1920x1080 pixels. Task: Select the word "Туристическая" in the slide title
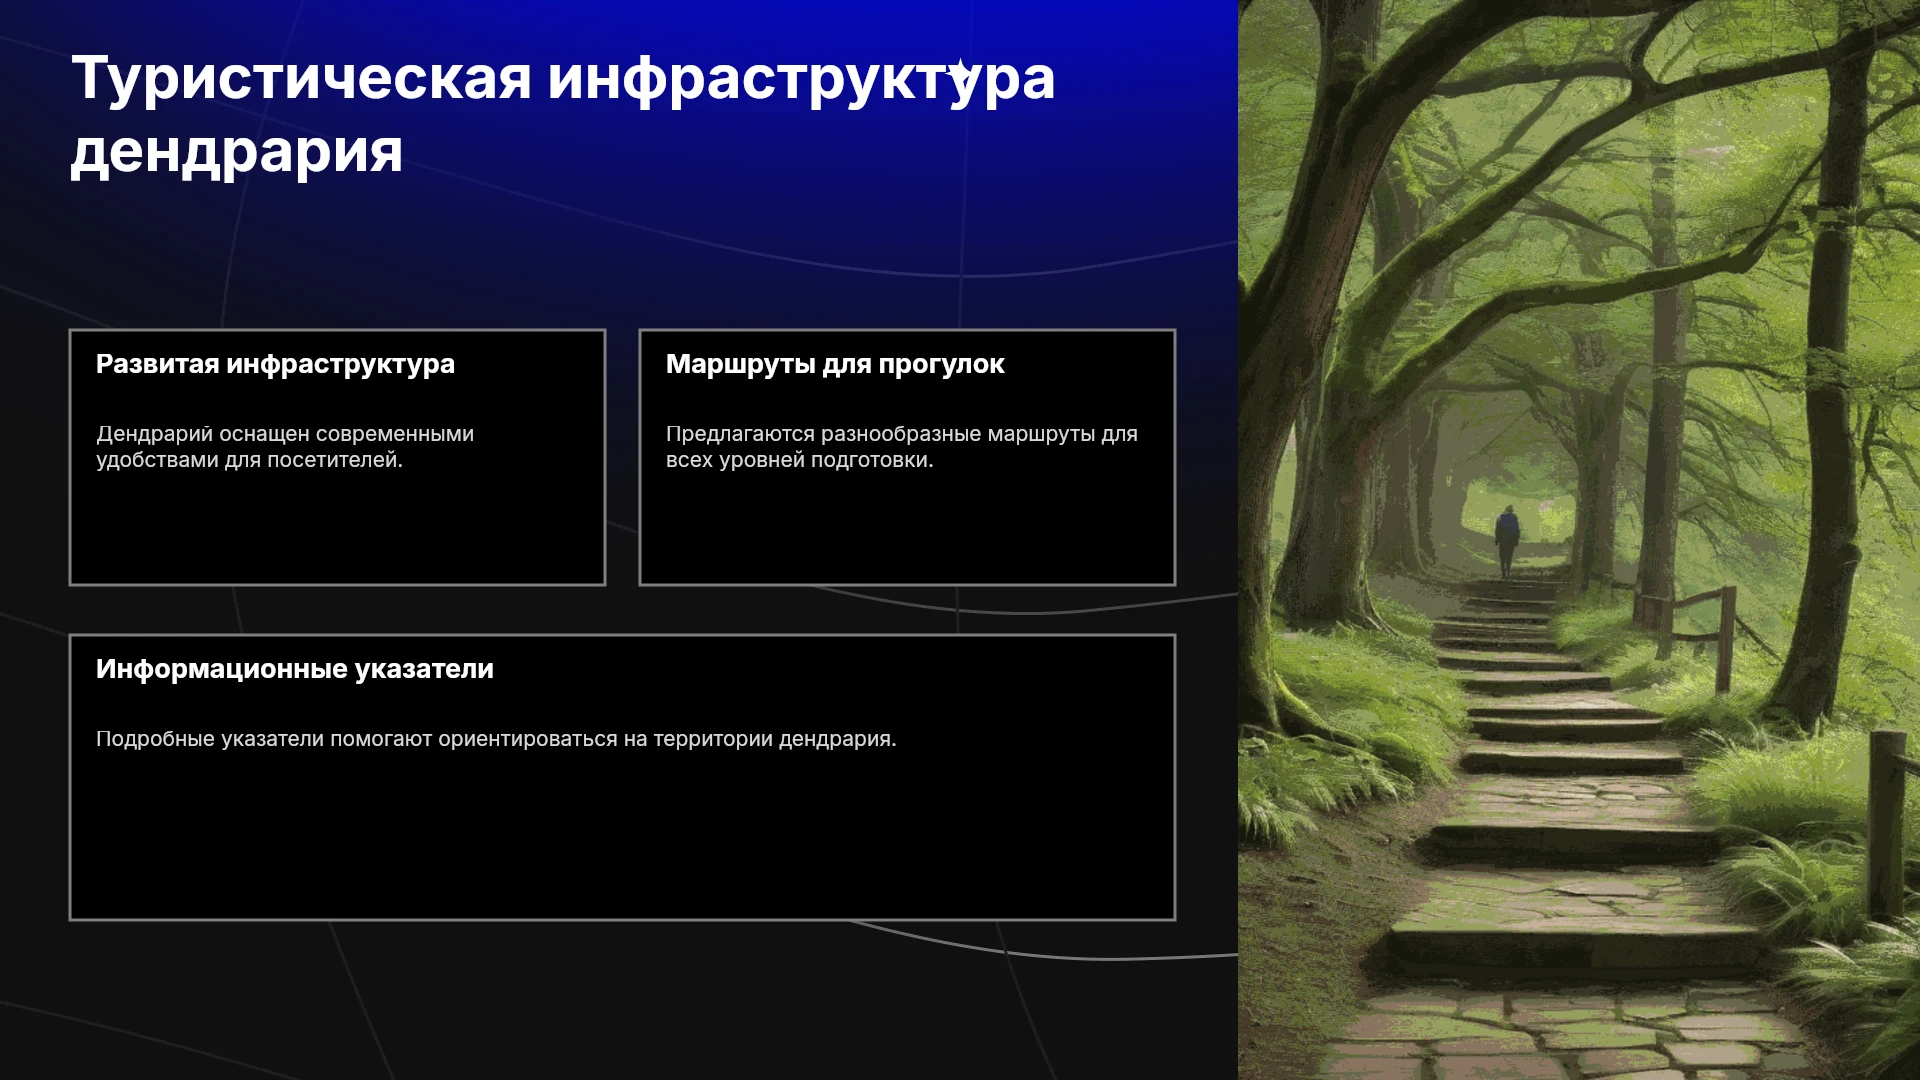click(301, 78)
